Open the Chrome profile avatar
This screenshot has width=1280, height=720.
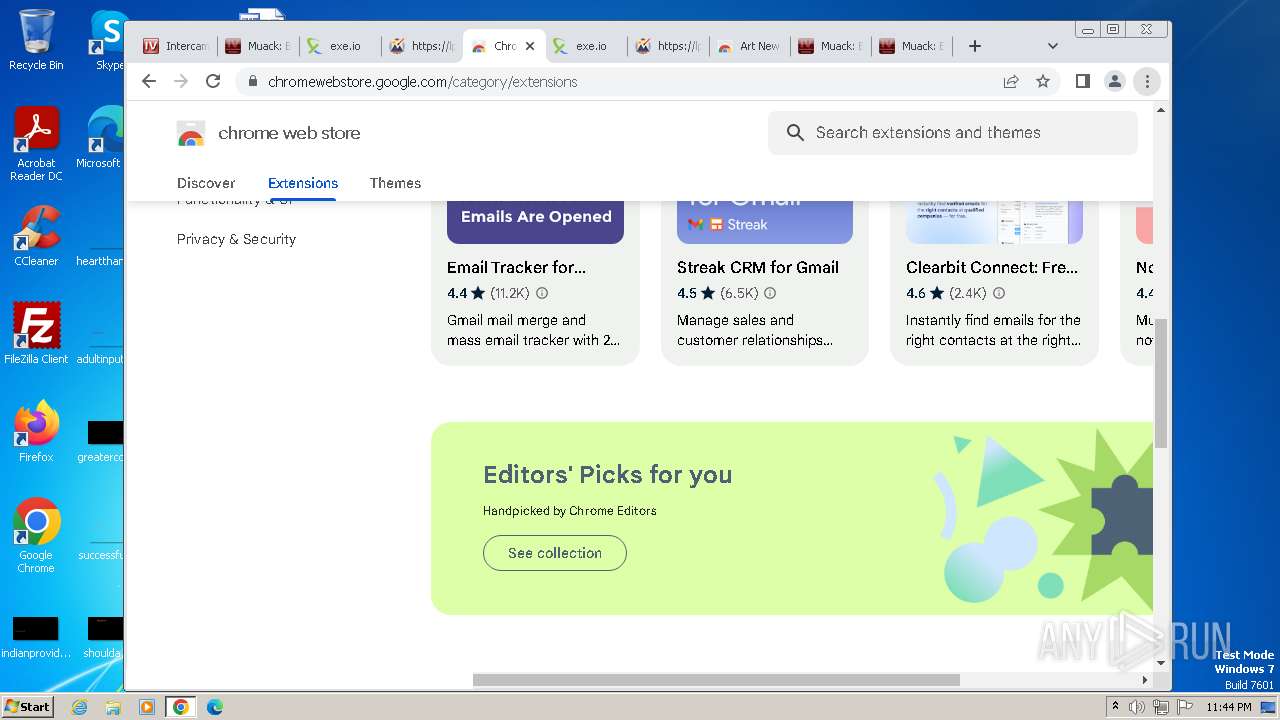pyautogui.click(x=1114, y=82)
